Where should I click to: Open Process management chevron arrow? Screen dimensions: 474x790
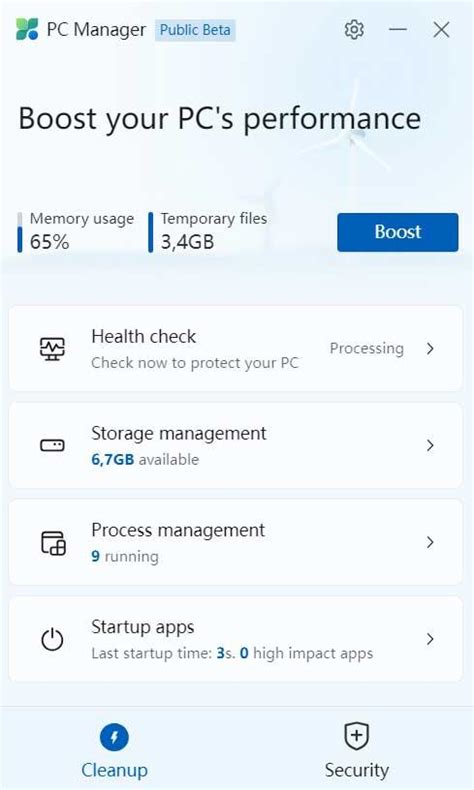430,542
